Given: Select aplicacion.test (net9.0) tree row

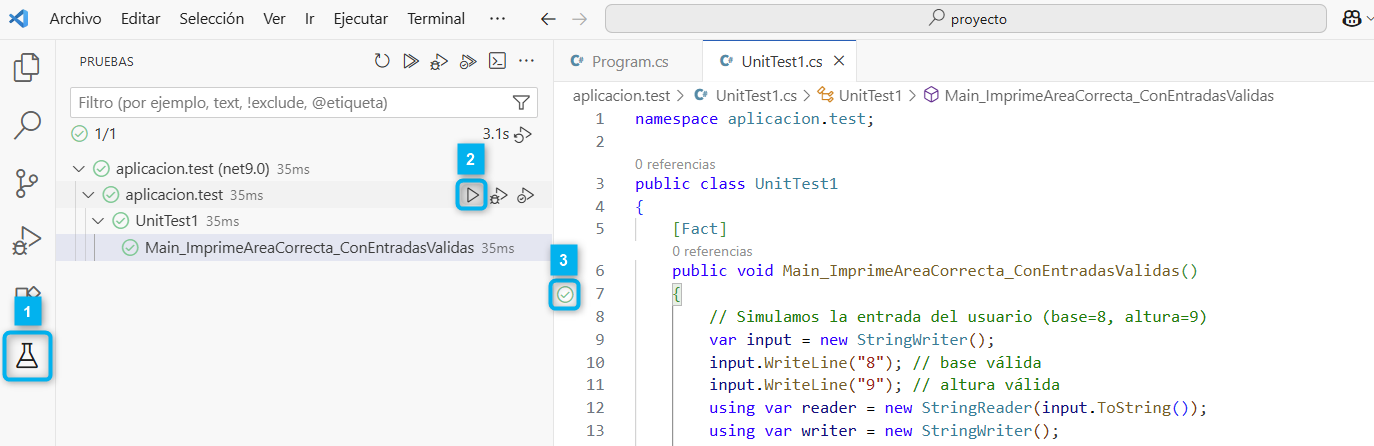Looking at the screenshot, I should click(x=303, y=168).
